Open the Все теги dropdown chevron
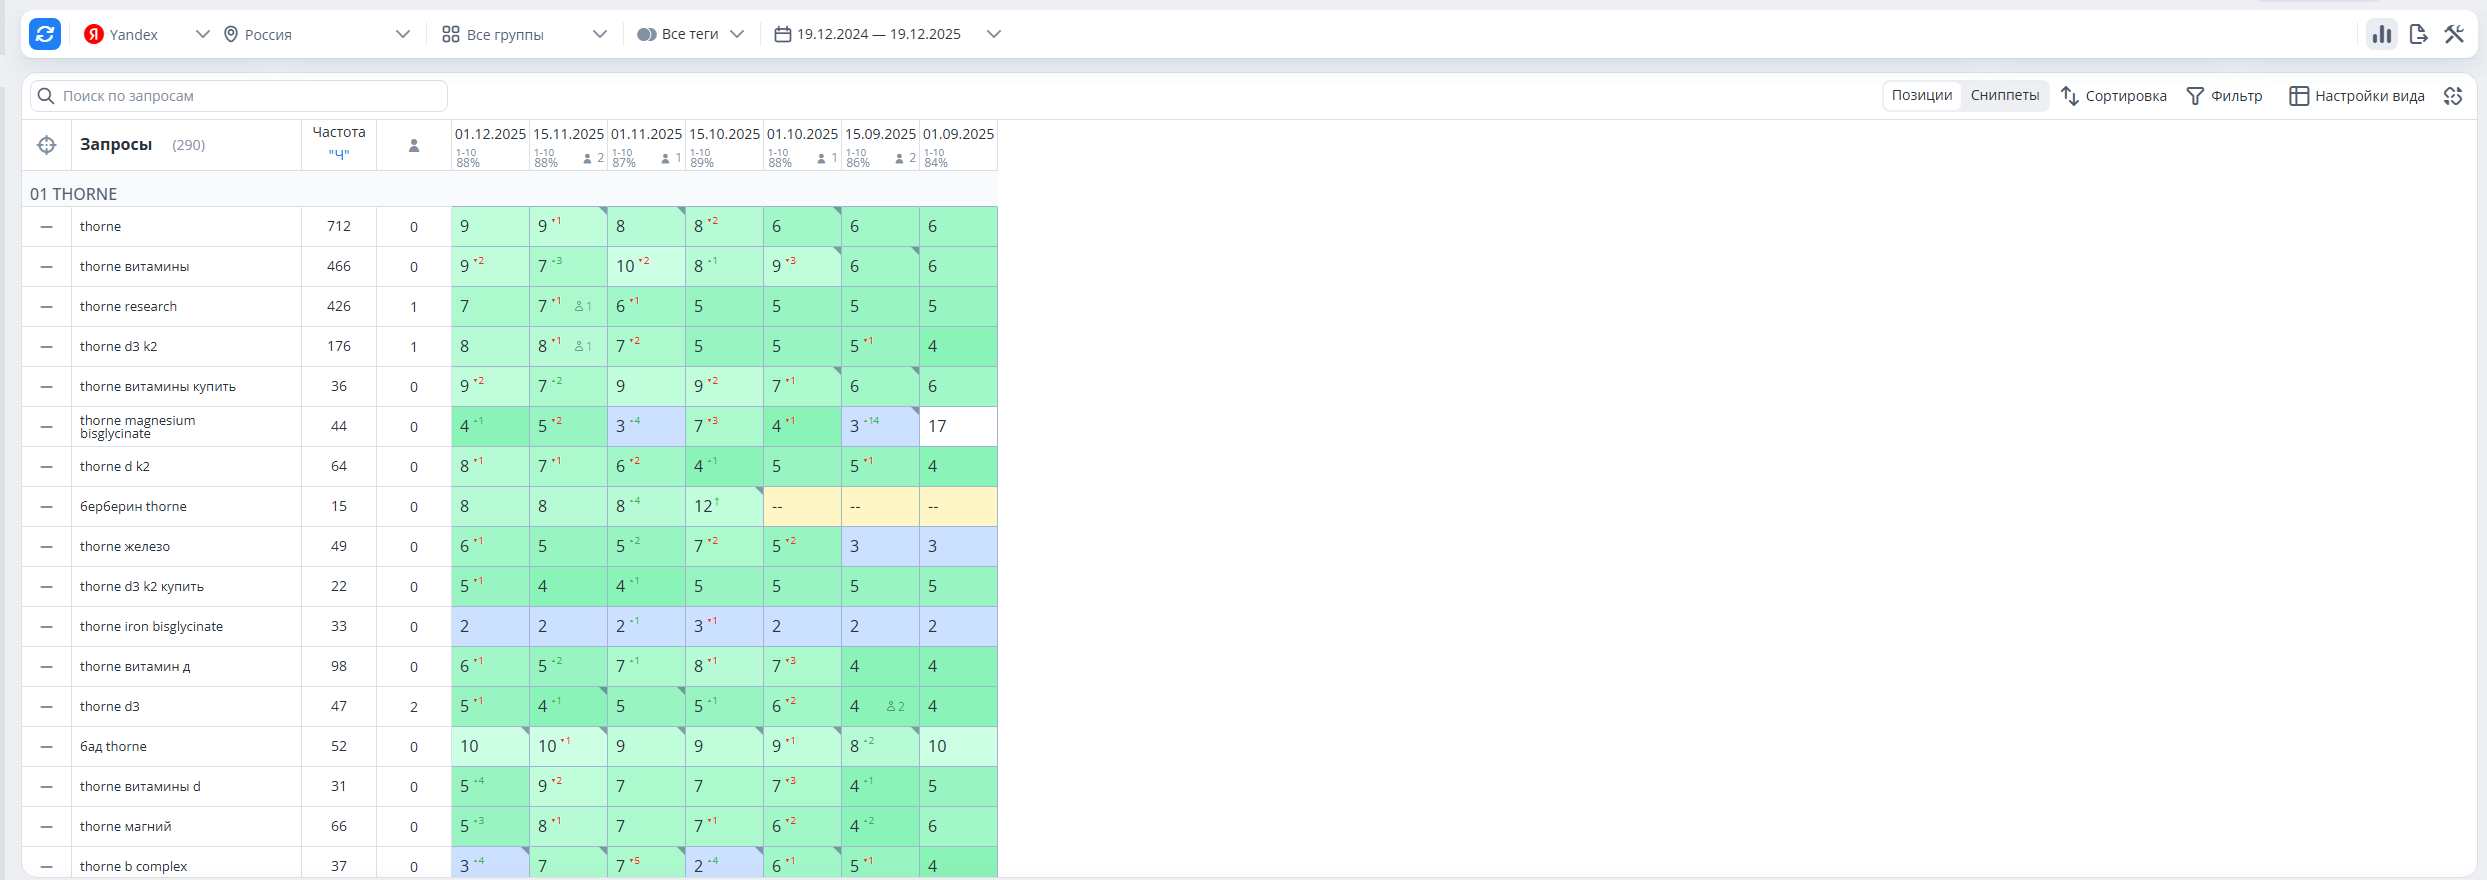This screenshot has height=880, width=2487. (738, 34)
